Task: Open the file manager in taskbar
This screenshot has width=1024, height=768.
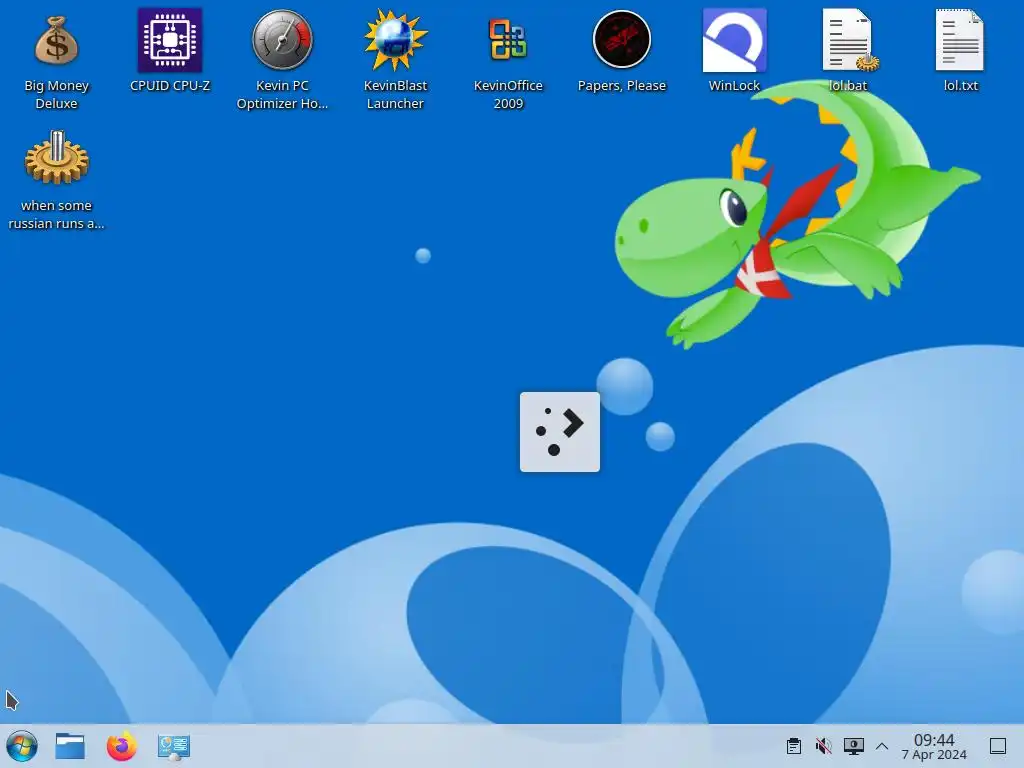Action: point(70,746)
